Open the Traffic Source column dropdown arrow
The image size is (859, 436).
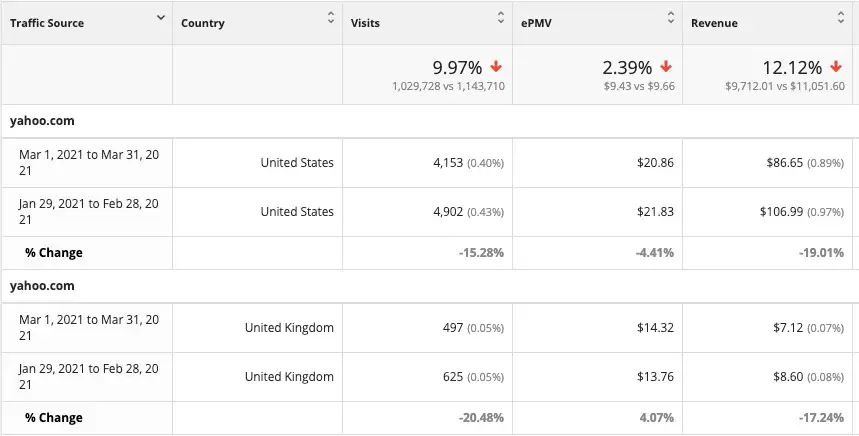(x=161, y=18)
